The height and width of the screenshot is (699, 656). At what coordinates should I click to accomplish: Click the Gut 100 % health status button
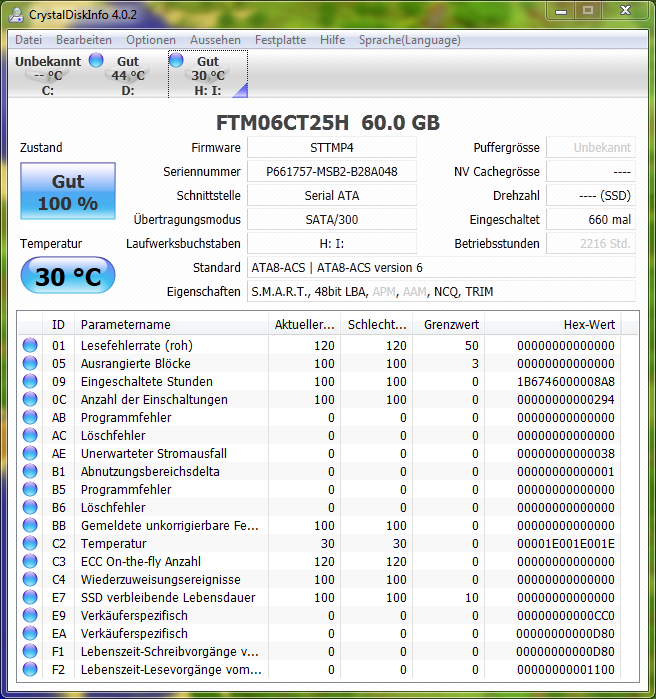point(68,191)
